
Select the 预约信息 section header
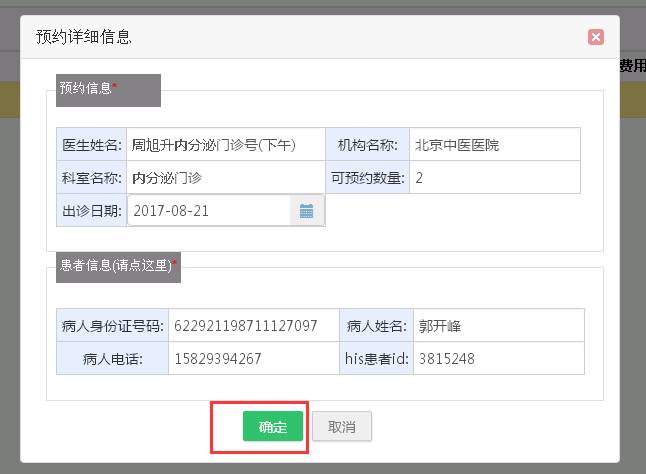pyautogui.click(x=108, y=89)
